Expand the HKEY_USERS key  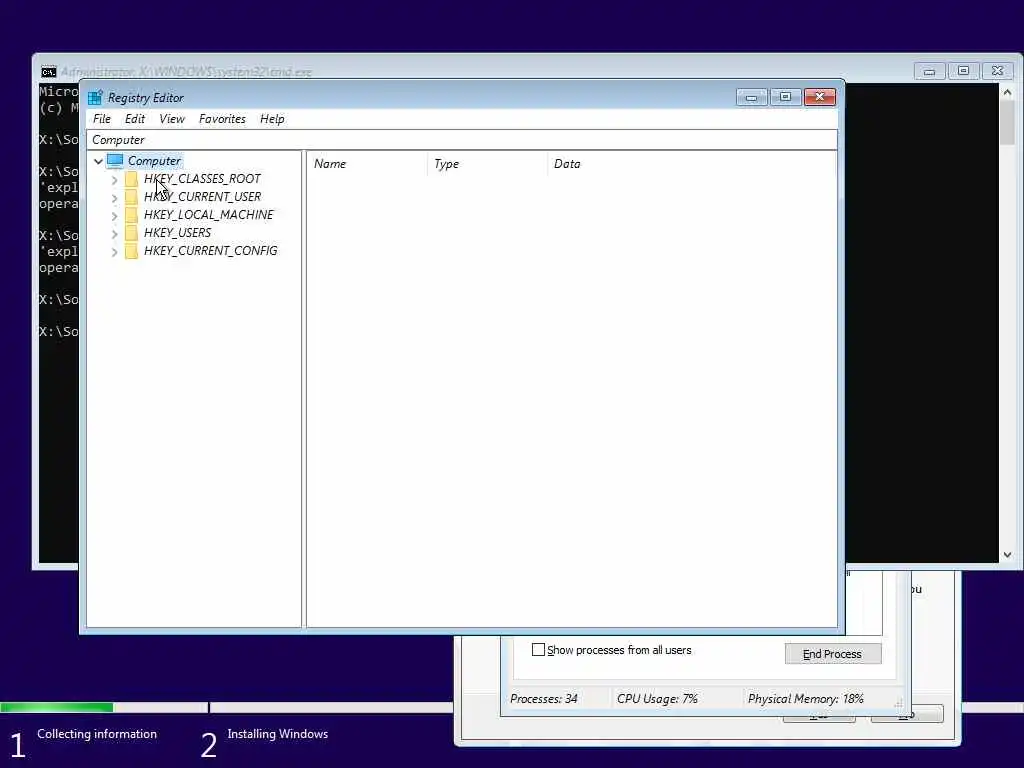pyautogui.click(x=114, y=233)
